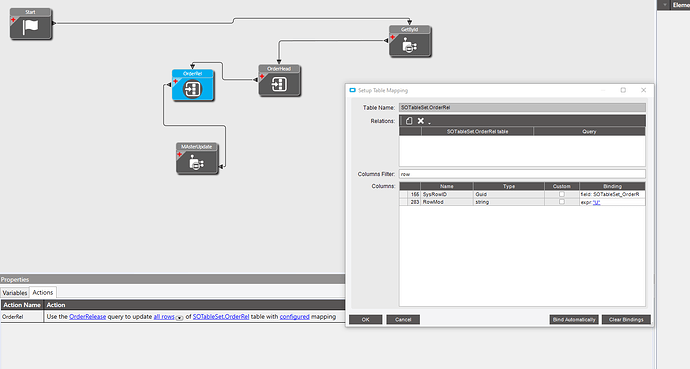
Task: Open the OrderRelease query link
Action: 88,317
